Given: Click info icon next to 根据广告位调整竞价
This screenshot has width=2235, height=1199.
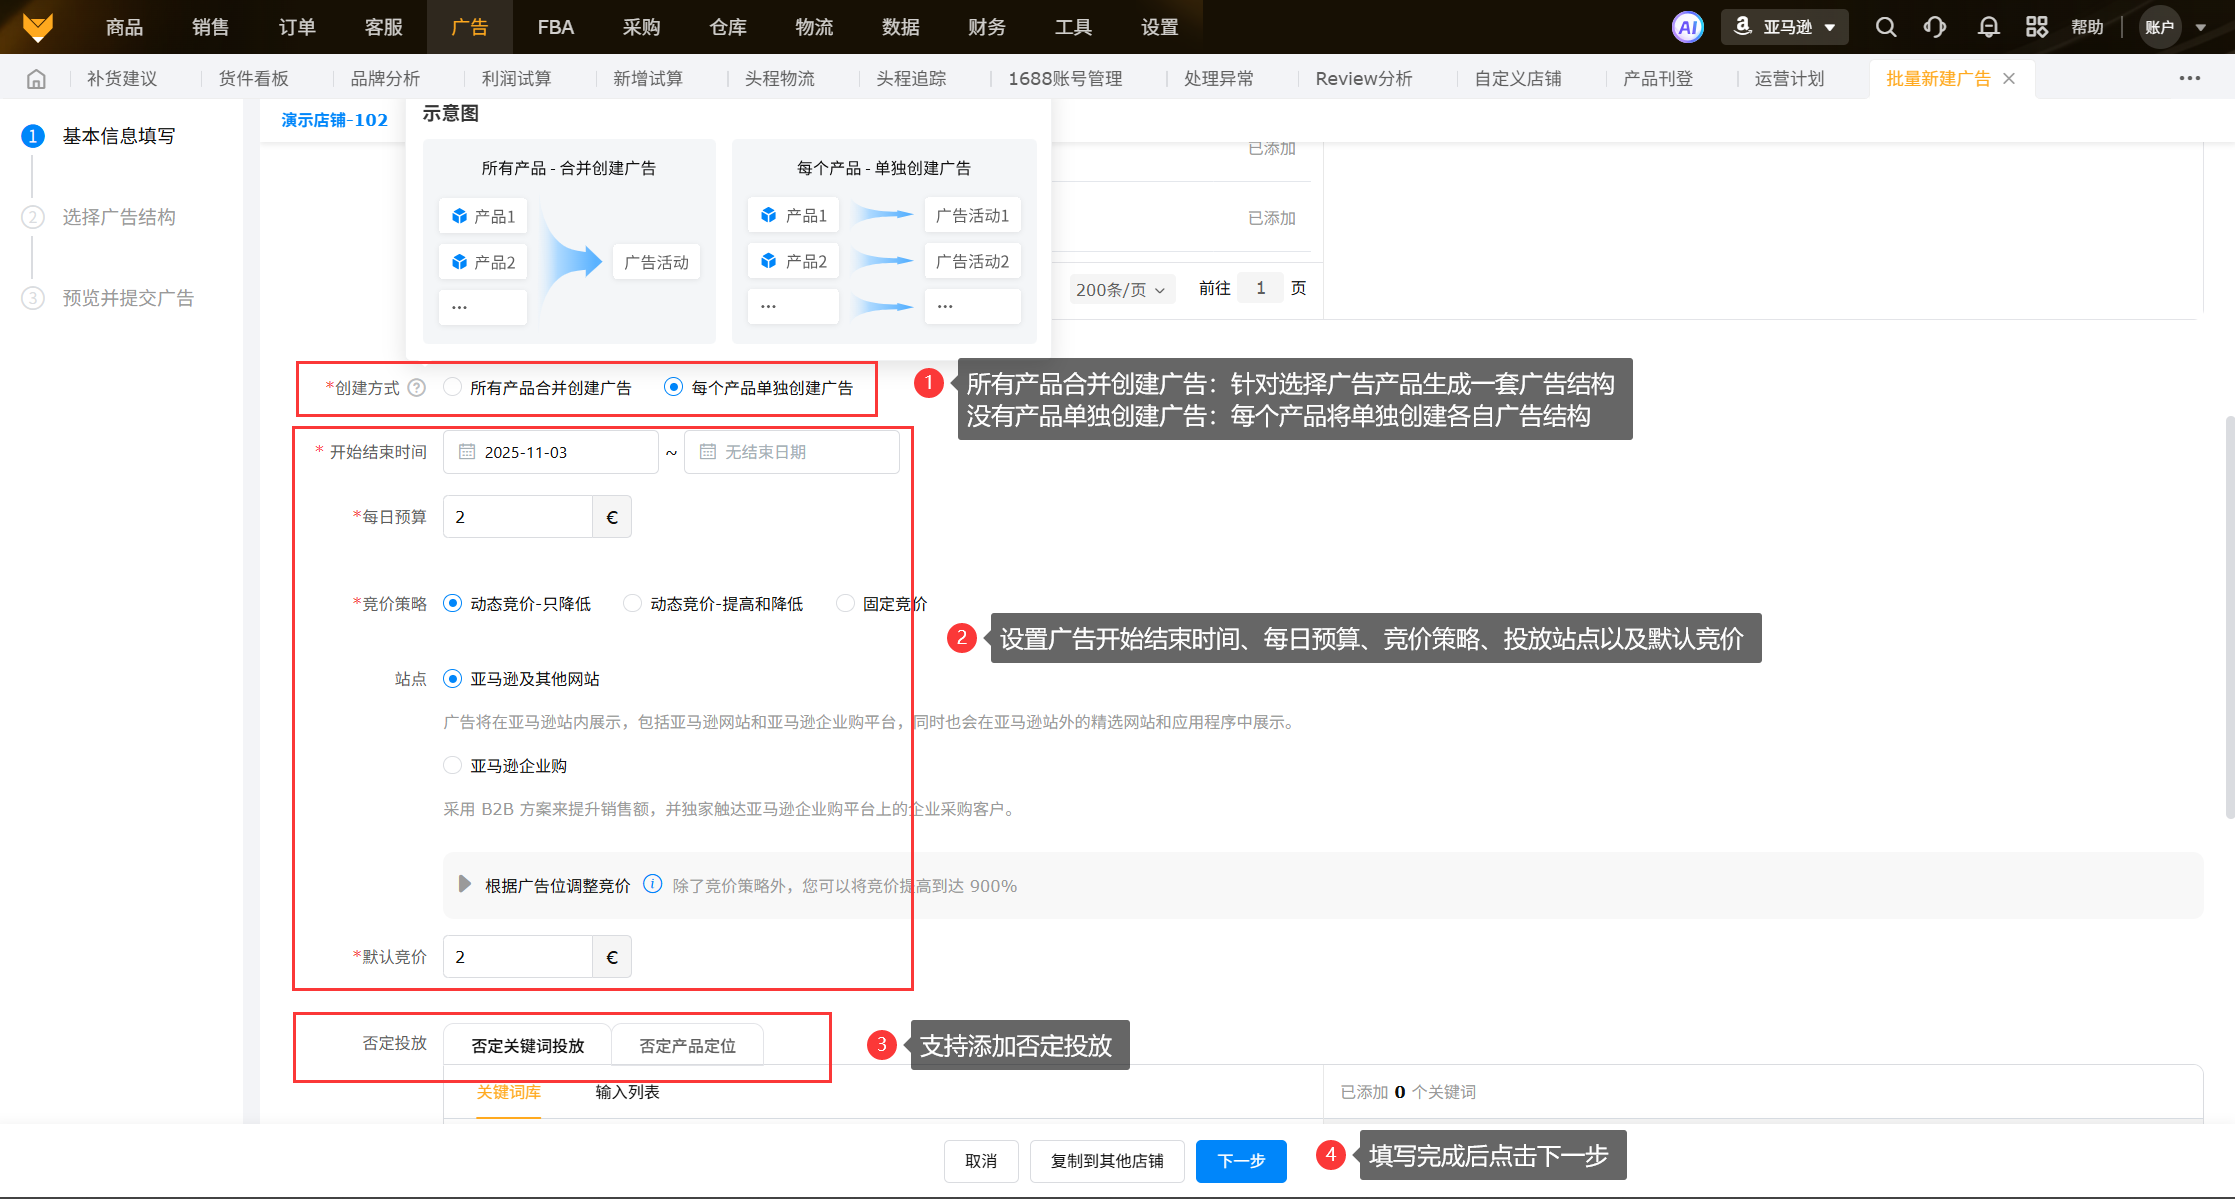Looking at the screenshot, I should tap(652, 884).
